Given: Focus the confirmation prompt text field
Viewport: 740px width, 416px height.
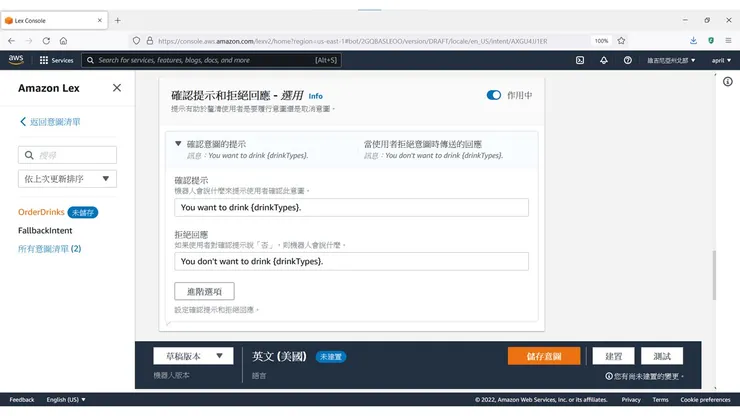Looking at the screenshot, I should [x=352, y=207].
